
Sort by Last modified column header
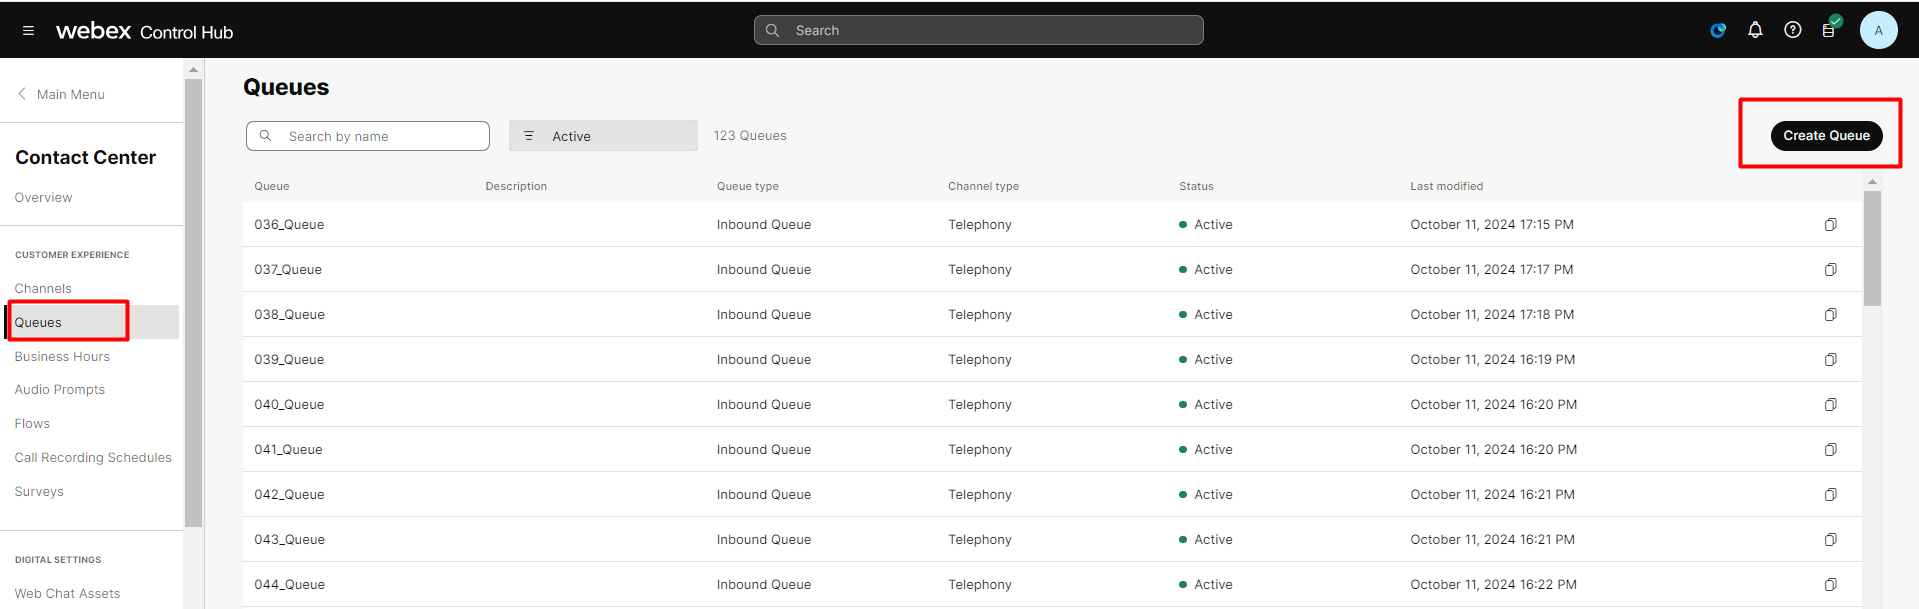1446,186
